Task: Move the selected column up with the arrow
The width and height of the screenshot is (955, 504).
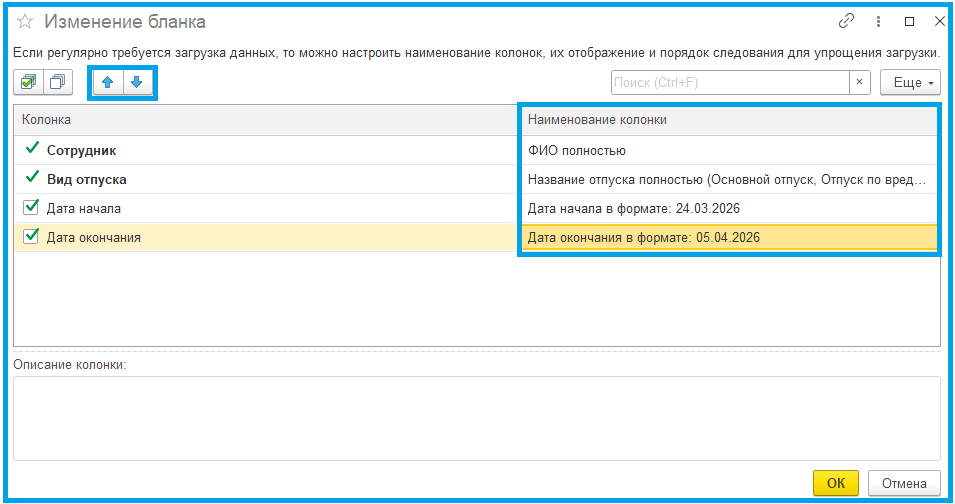Action: pyautogui.click(x=108, y=83)
